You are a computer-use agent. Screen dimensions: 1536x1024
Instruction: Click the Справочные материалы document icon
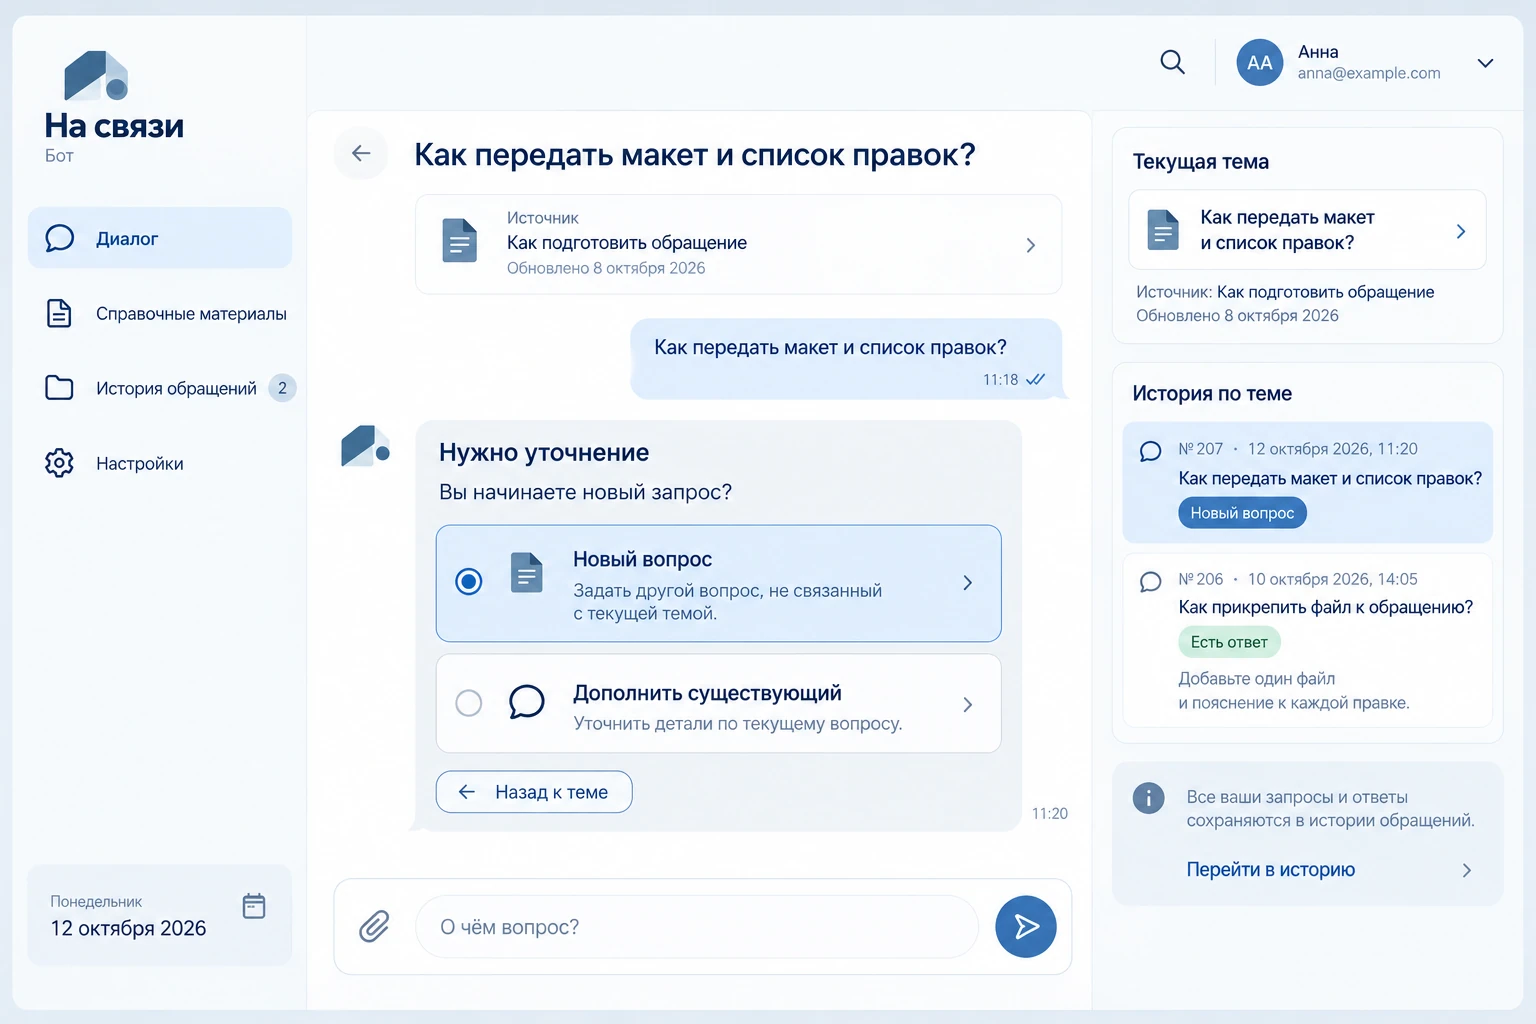pyautogui.click(x=60, y=313)
